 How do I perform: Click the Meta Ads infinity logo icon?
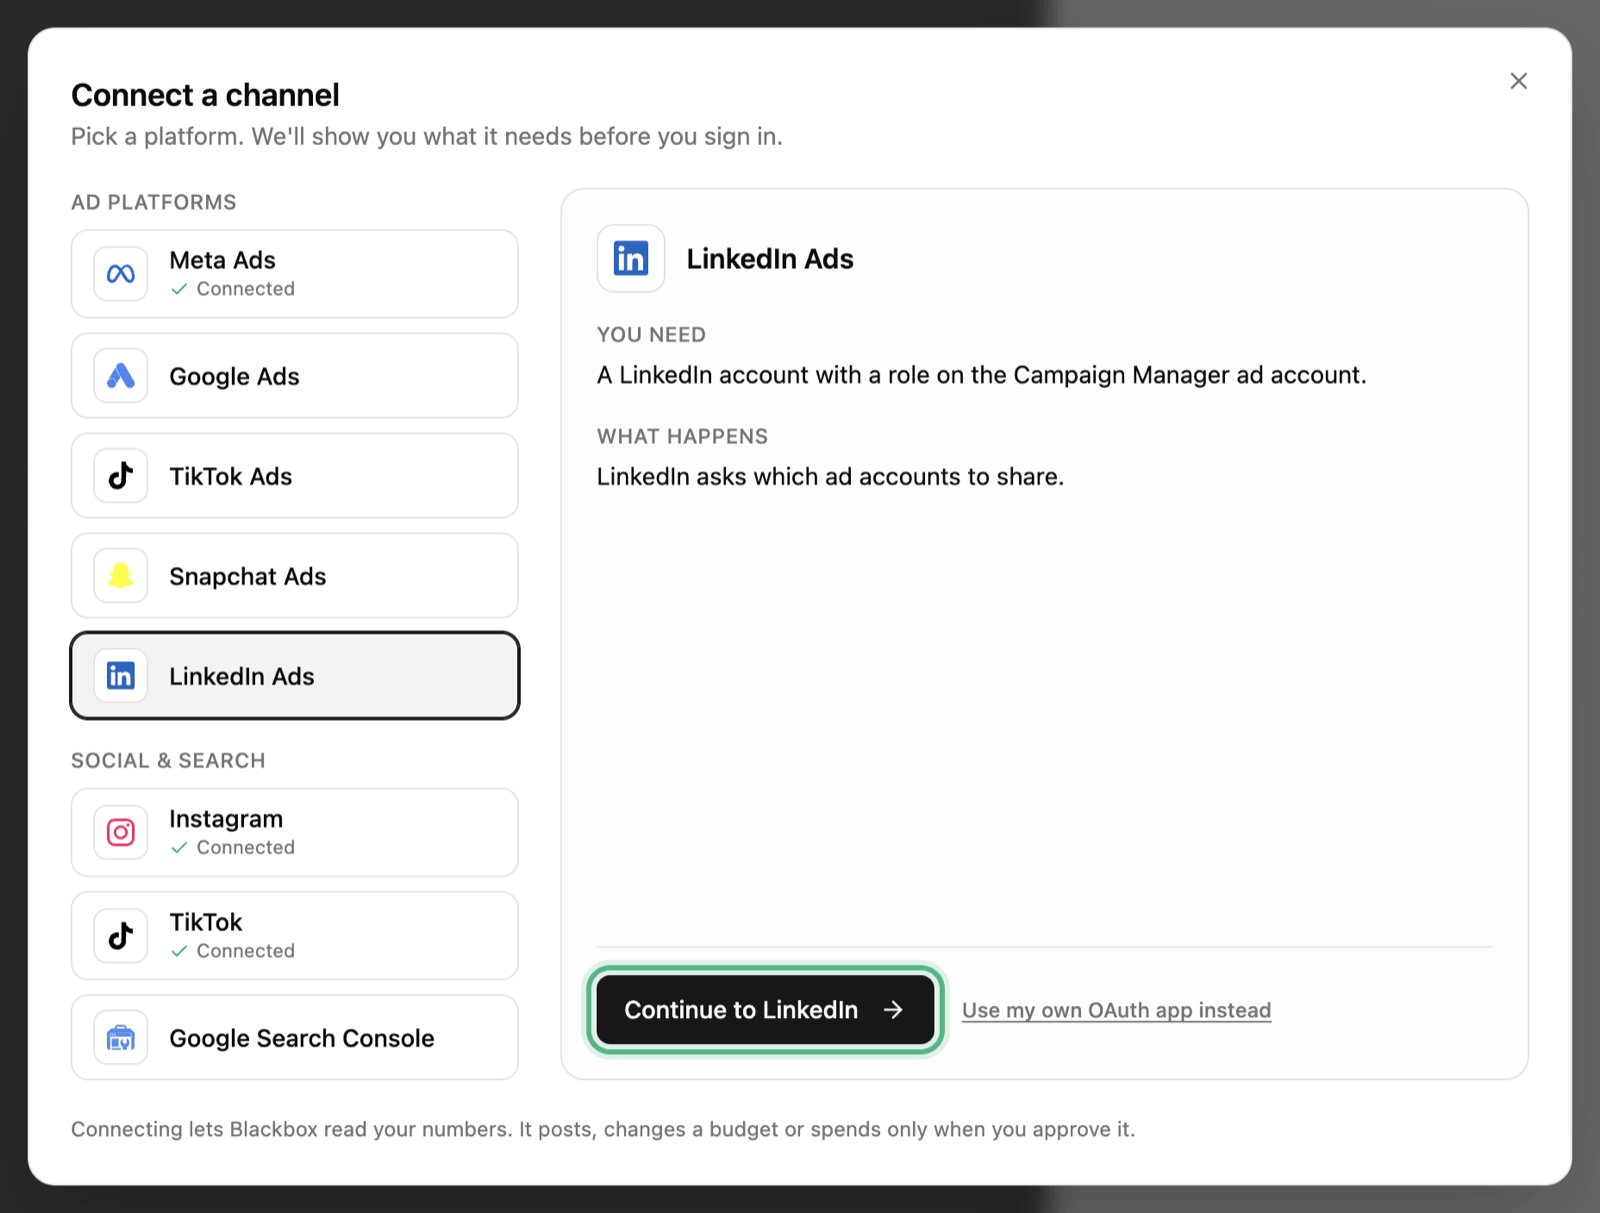tap(121, 274)
